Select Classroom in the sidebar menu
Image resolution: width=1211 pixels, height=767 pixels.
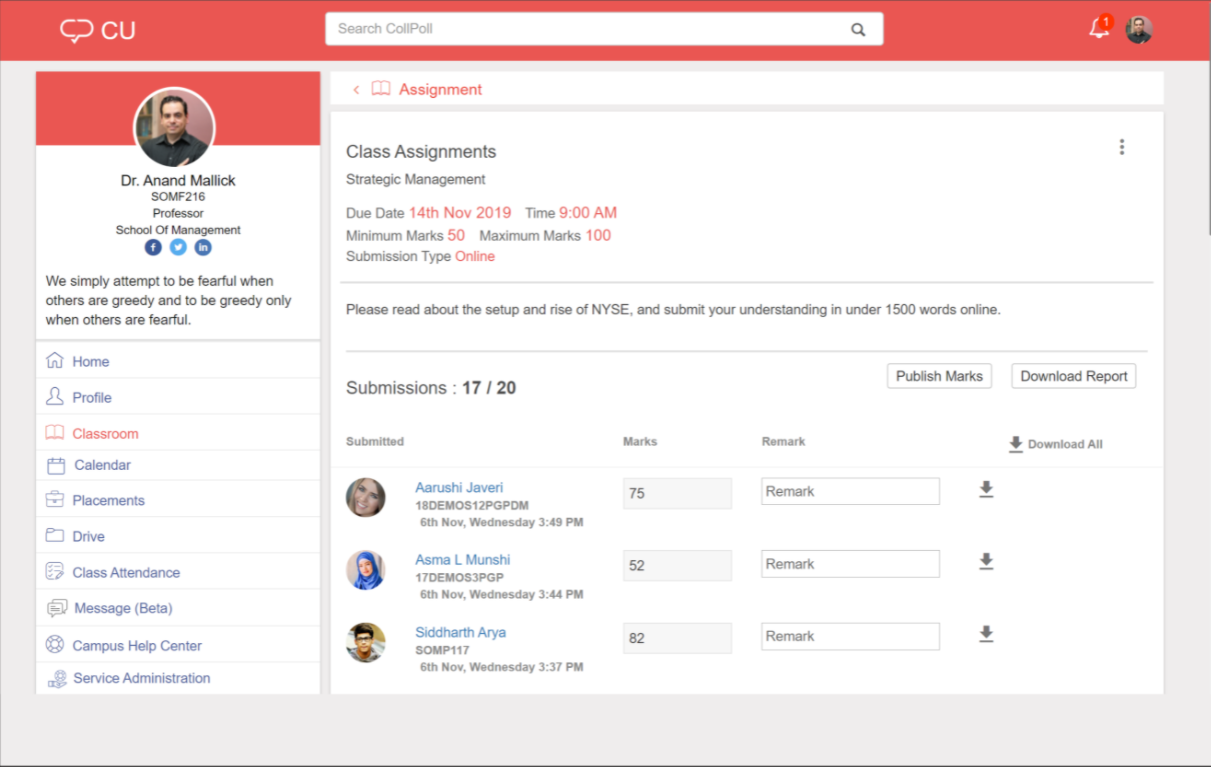pos(105,433)
